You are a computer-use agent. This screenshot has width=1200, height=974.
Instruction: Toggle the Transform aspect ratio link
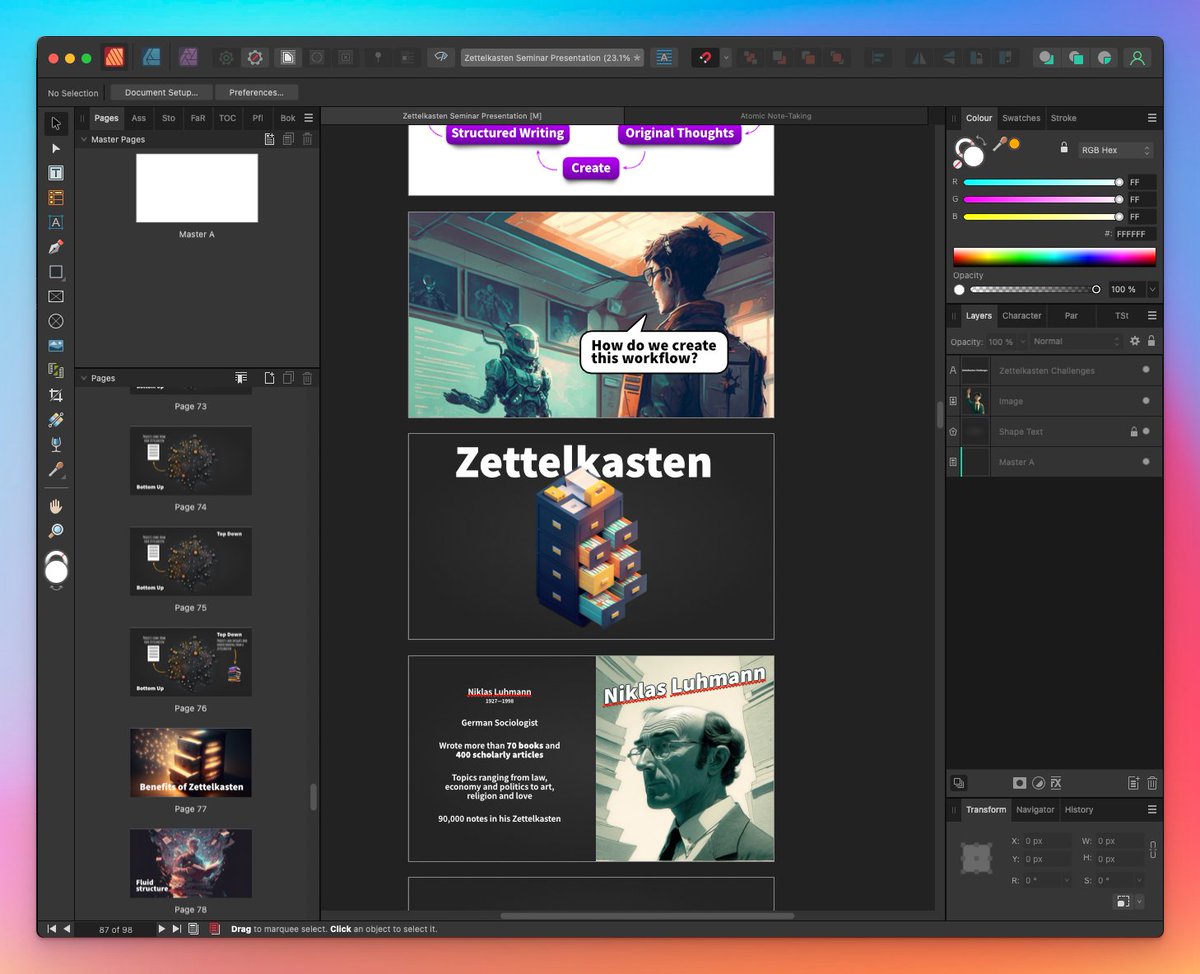click(1153, 850)
